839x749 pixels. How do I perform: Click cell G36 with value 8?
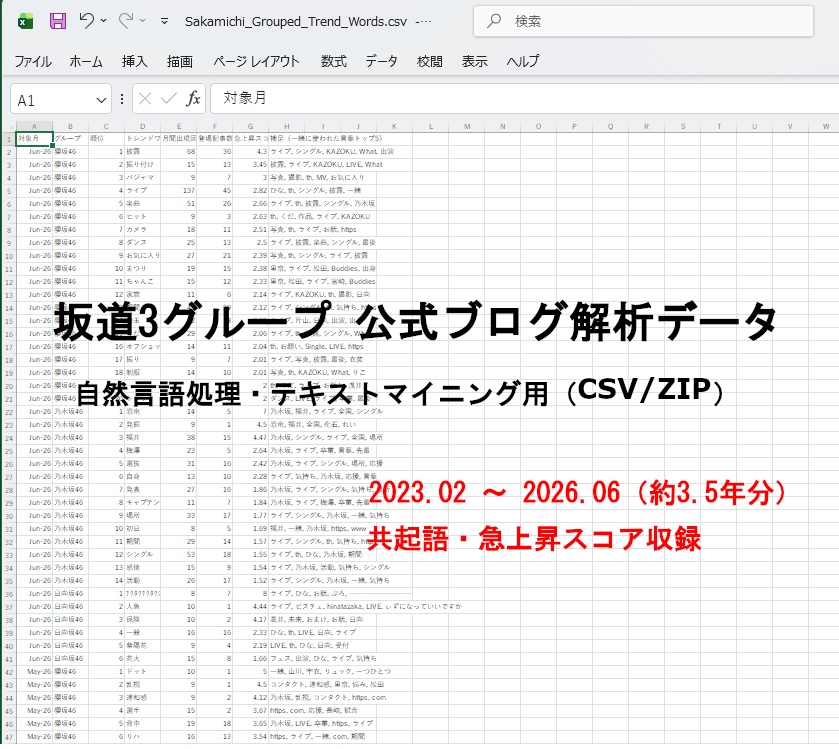[251, 594]
